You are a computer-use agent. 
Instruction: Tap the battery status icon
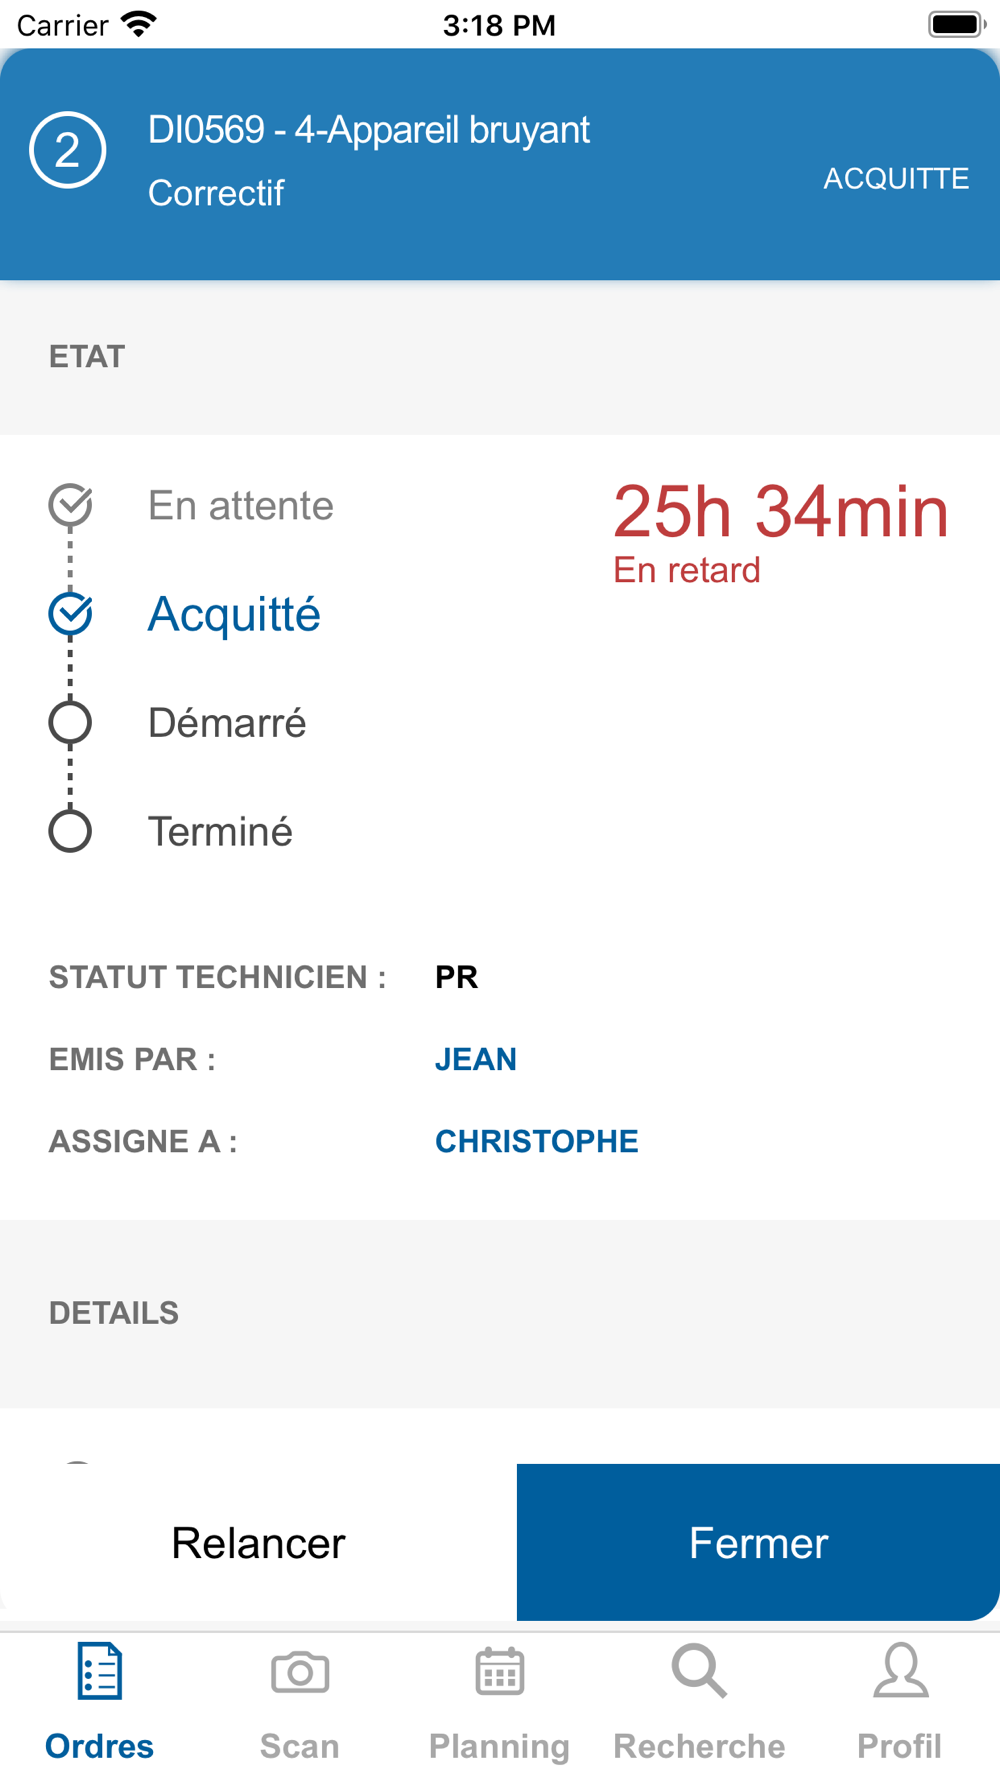coord(956,24)
